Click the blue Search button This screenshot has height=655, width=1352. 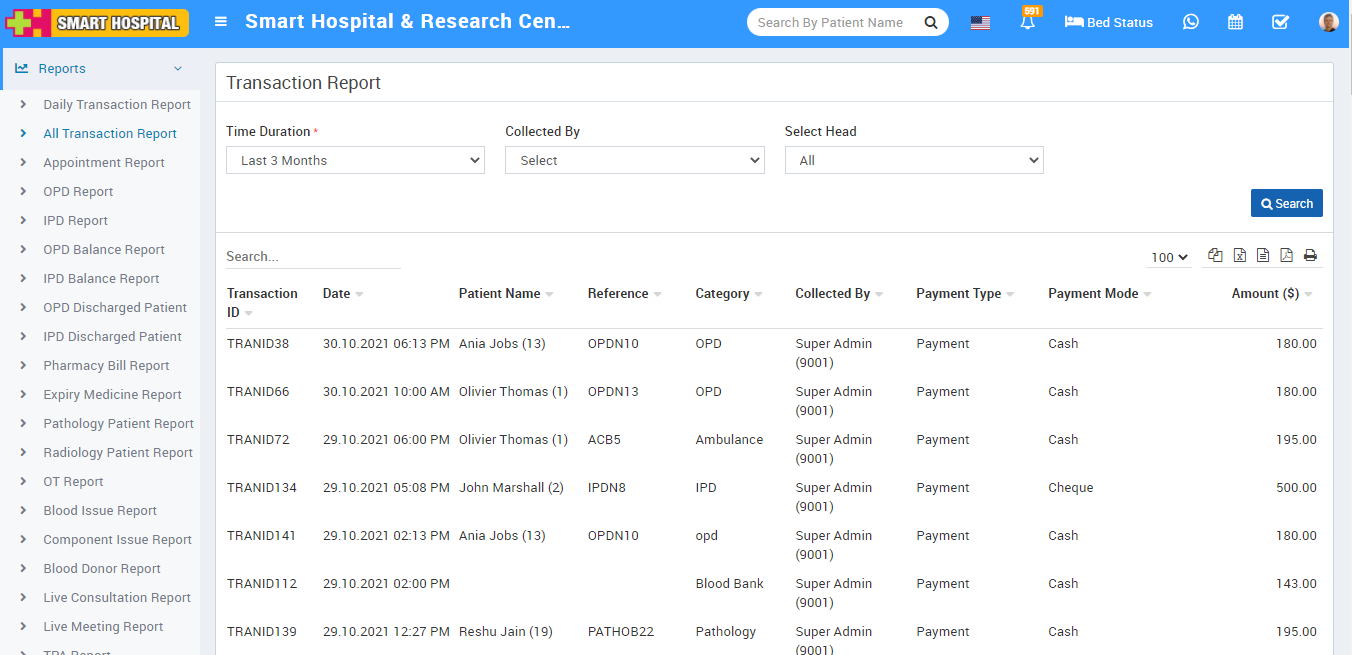(x=1286, y=202)
